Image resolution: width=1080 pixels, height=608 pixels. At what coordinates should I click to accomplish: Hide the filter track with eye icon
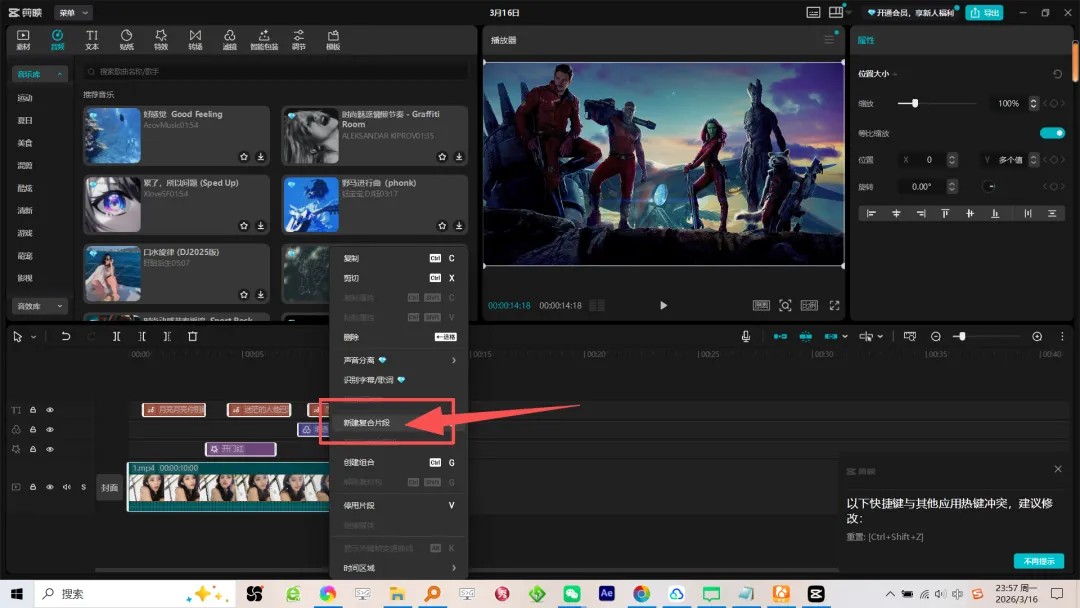point(50,430)
